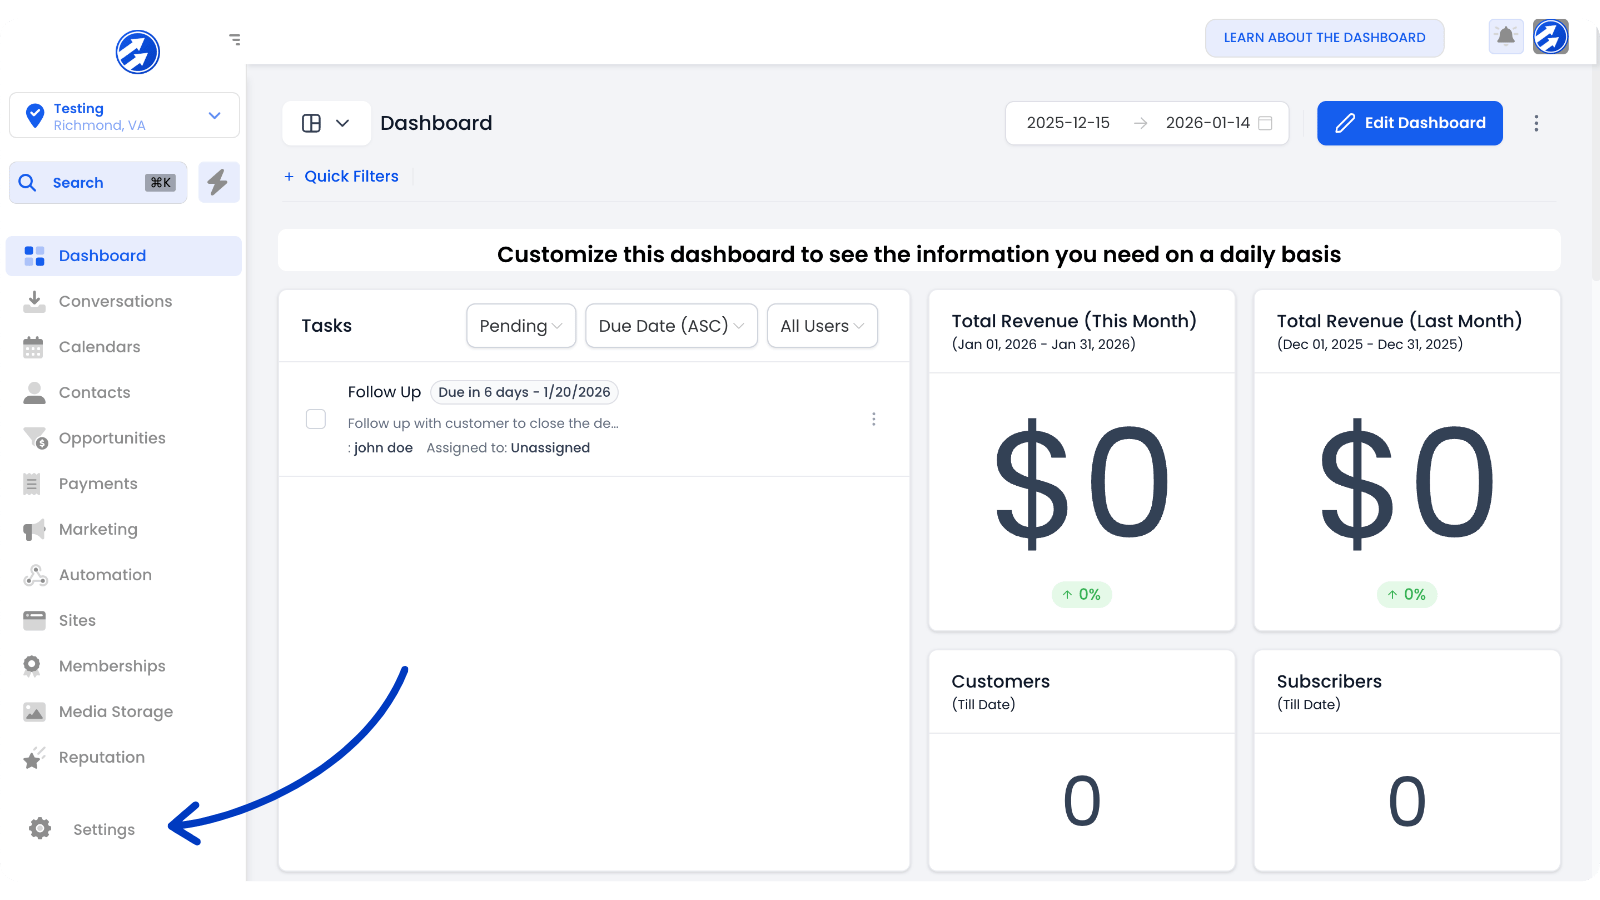Click the lightning bolt quick actions icon
Image resolution: width=1600 pixels, height=900 pixels.
(218, 182)
